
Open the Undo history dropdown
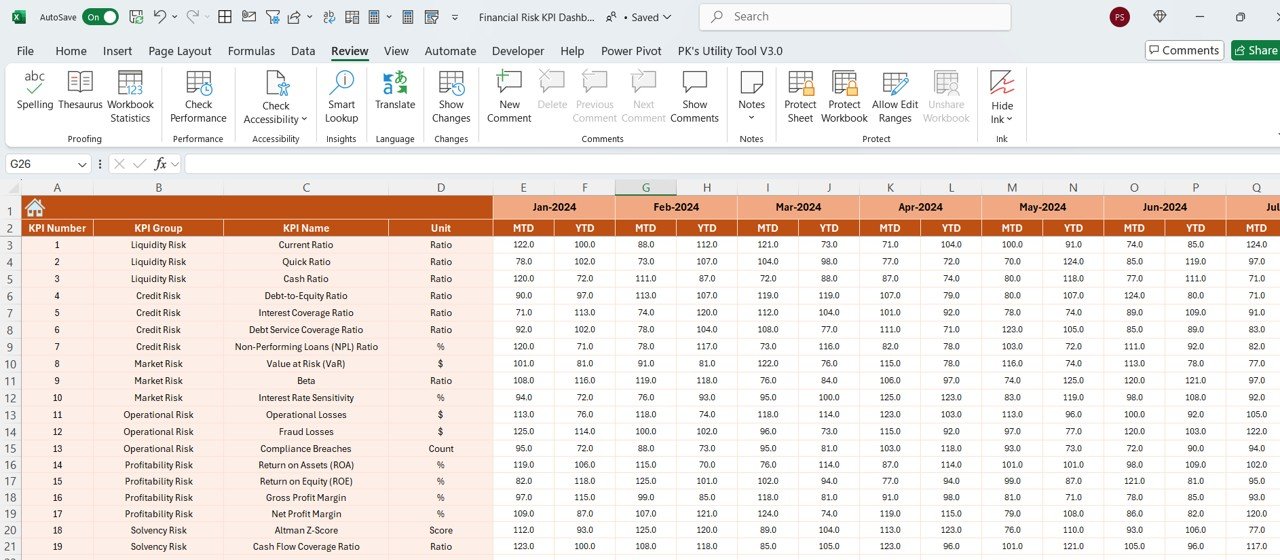(x=175, y=17)
